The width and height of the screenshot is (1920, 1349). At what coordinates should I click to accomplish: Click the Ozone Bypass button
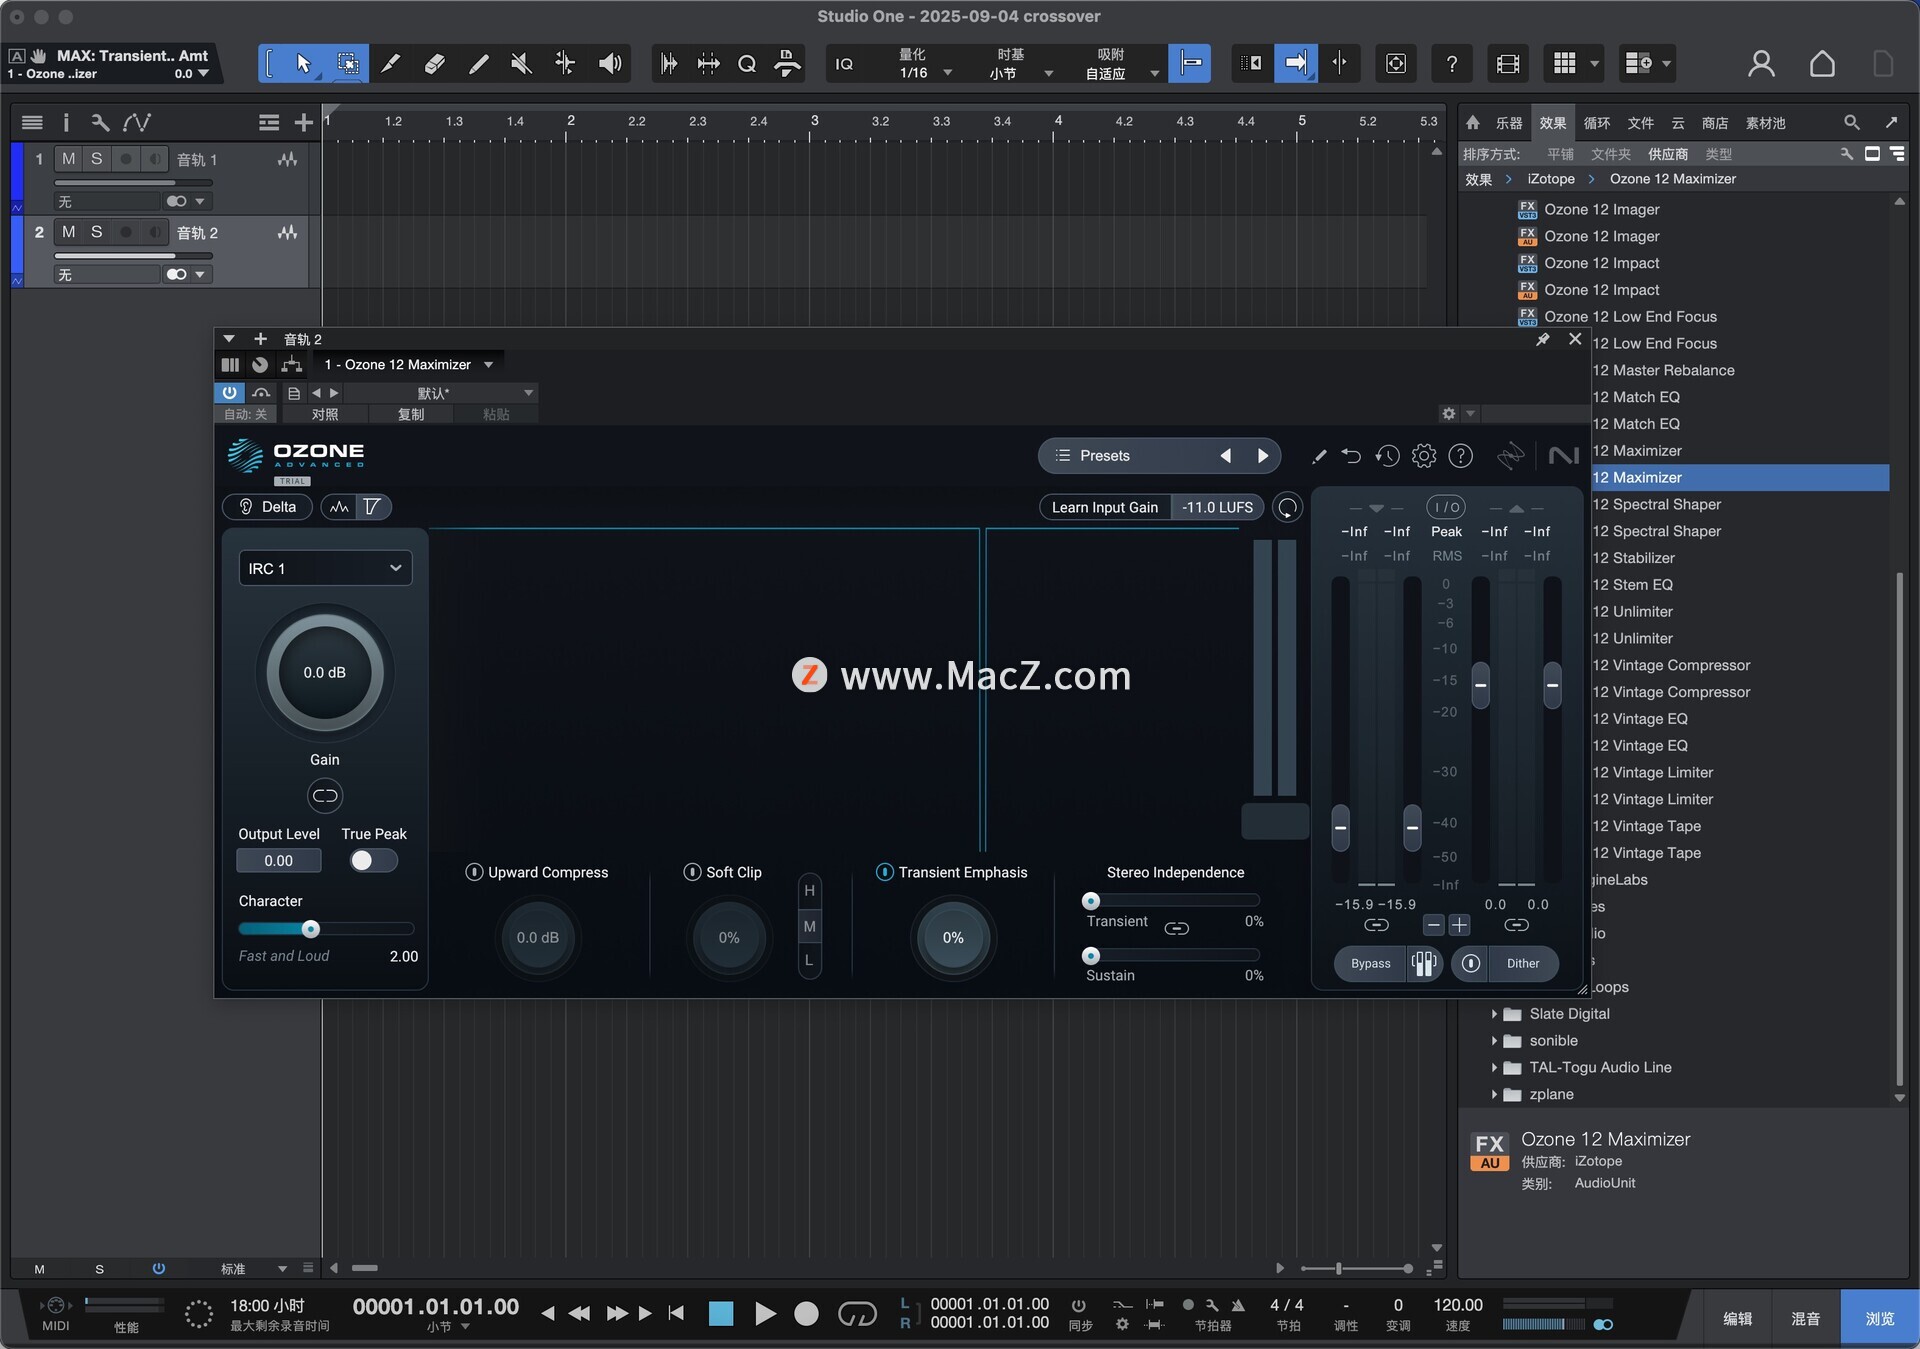tap(1370, 964)
